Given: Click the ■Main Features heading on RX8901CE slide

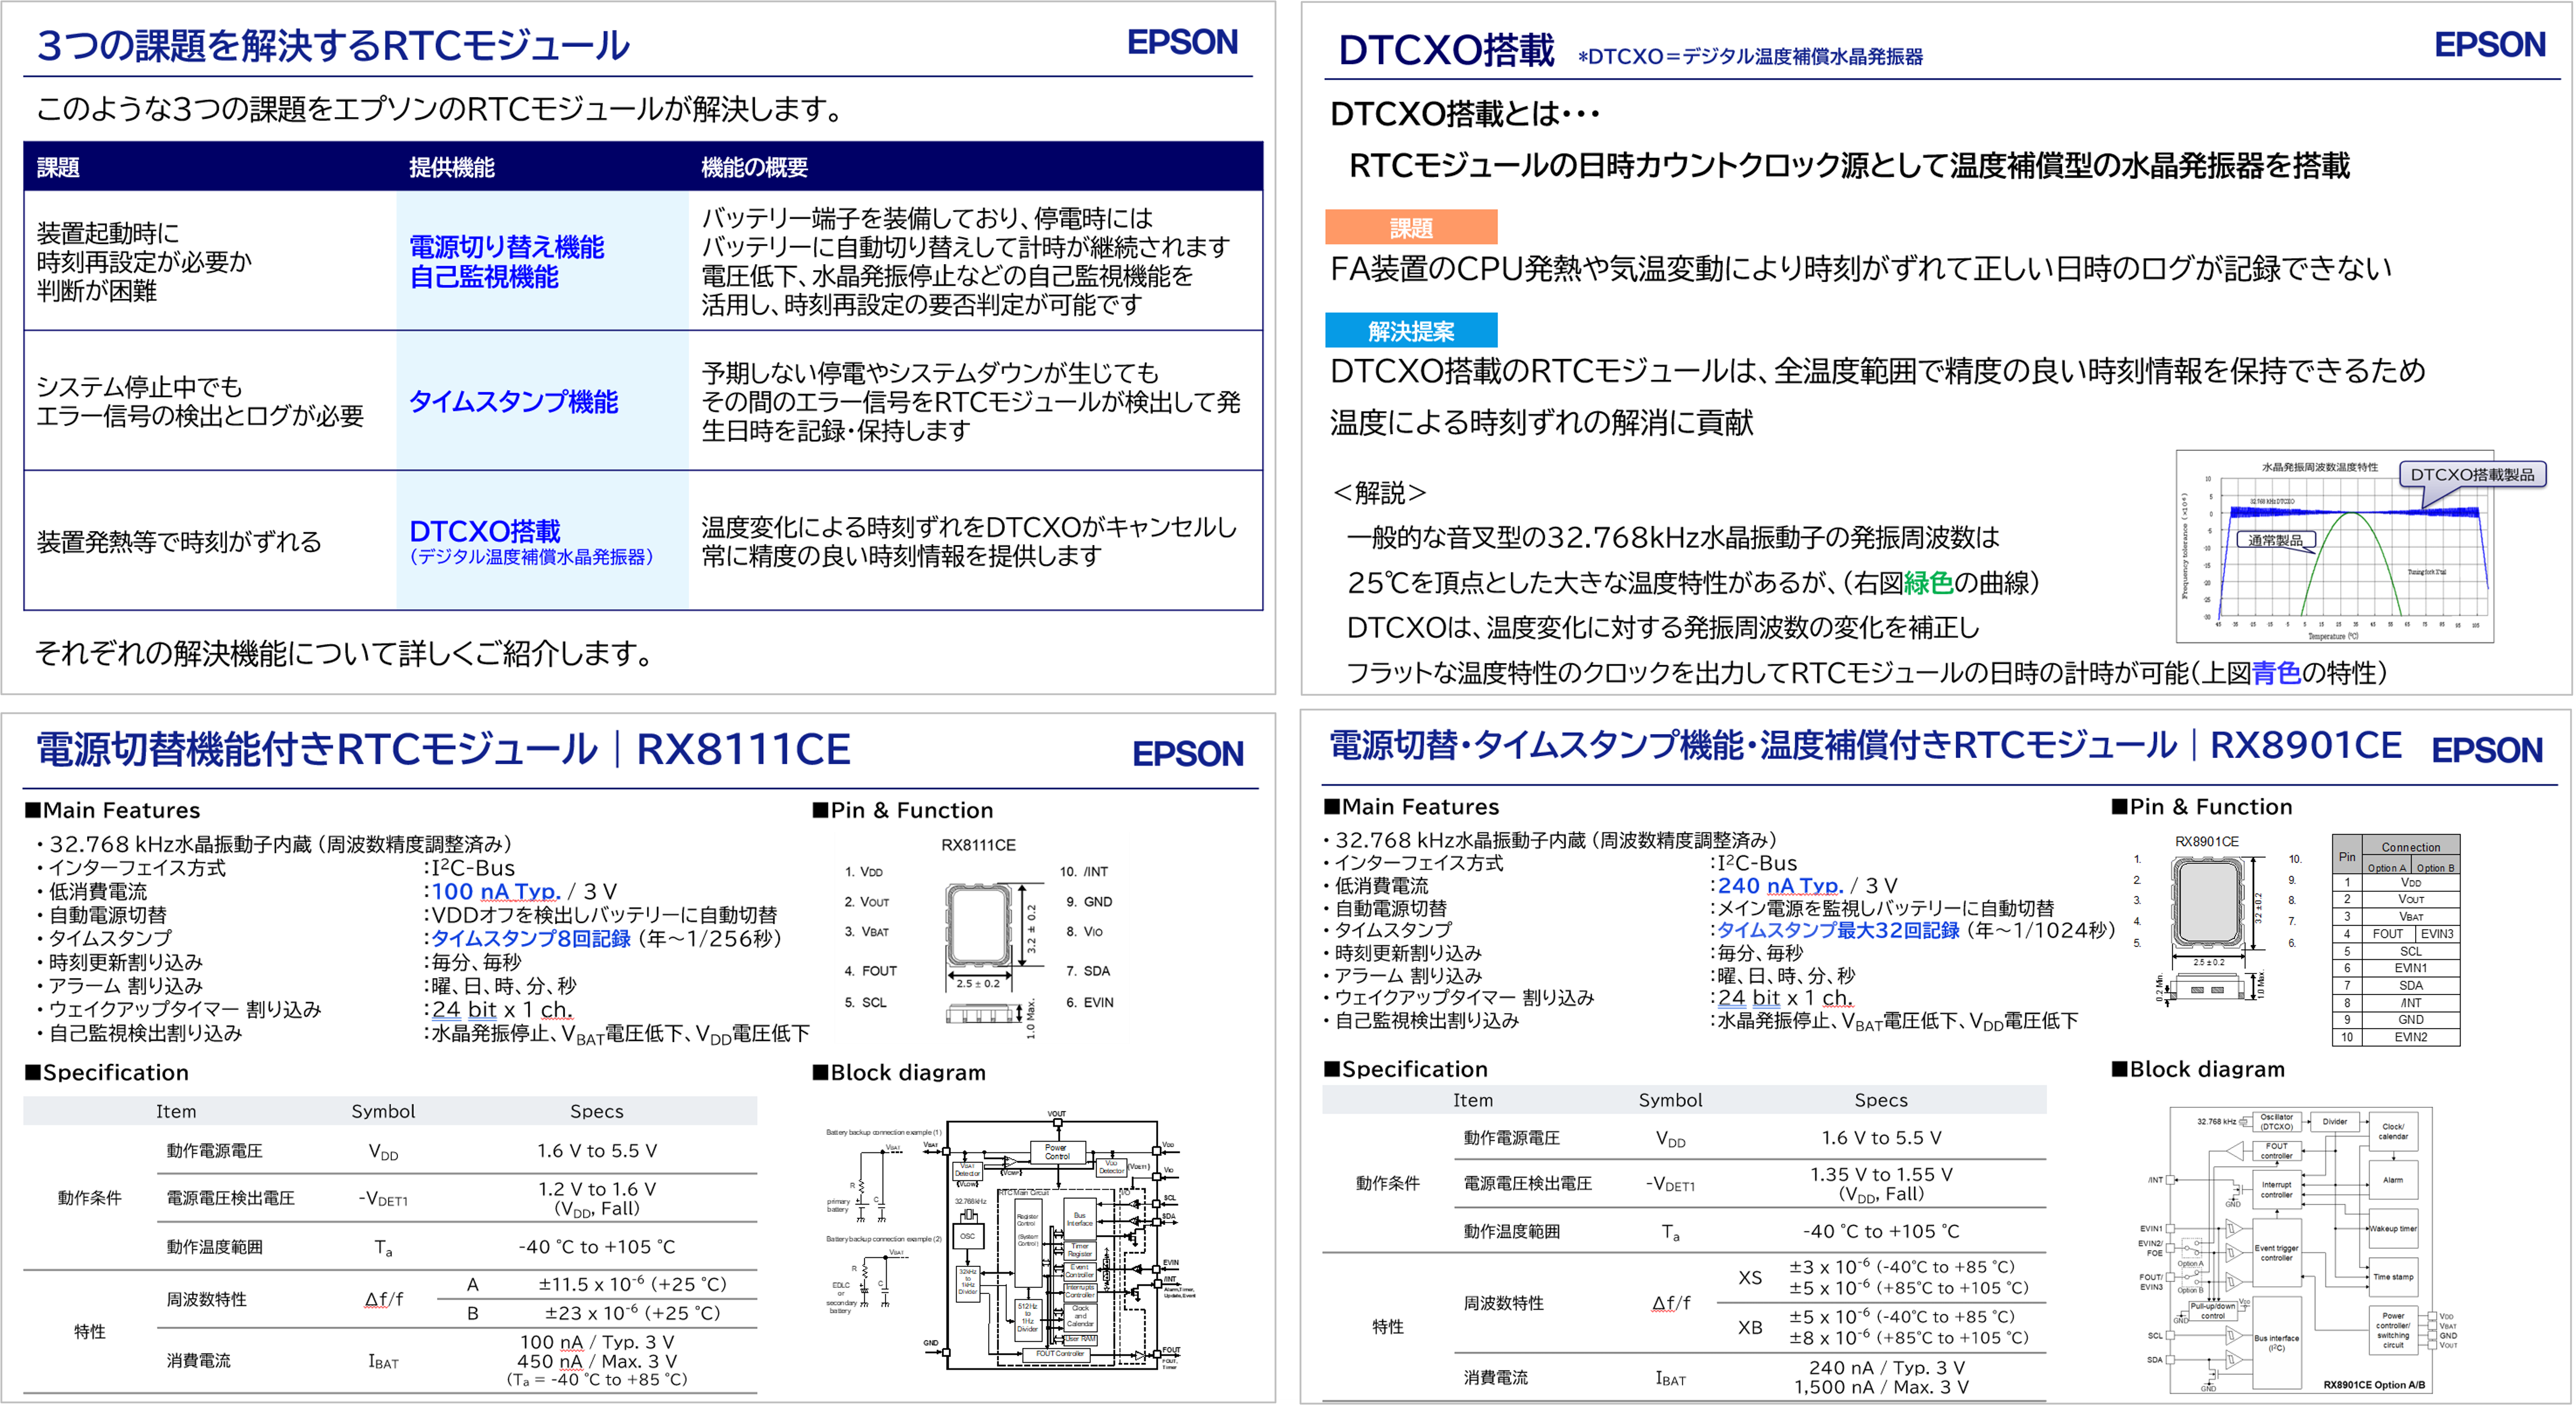Looking at the screenshot, I should pyautogui.click(x=1411, y=808).
